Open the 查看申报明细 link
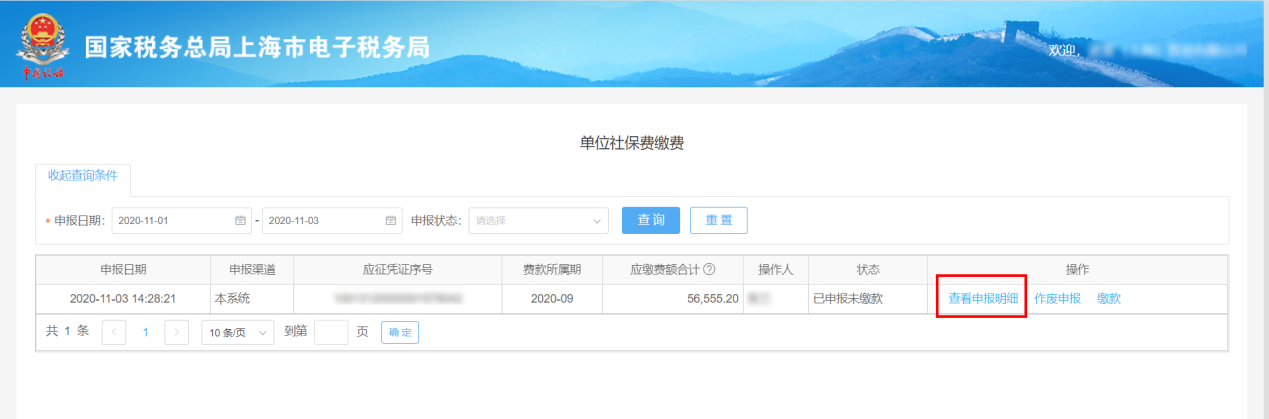The height and width of the screenshot is (419, 1269). pos(983,299)
